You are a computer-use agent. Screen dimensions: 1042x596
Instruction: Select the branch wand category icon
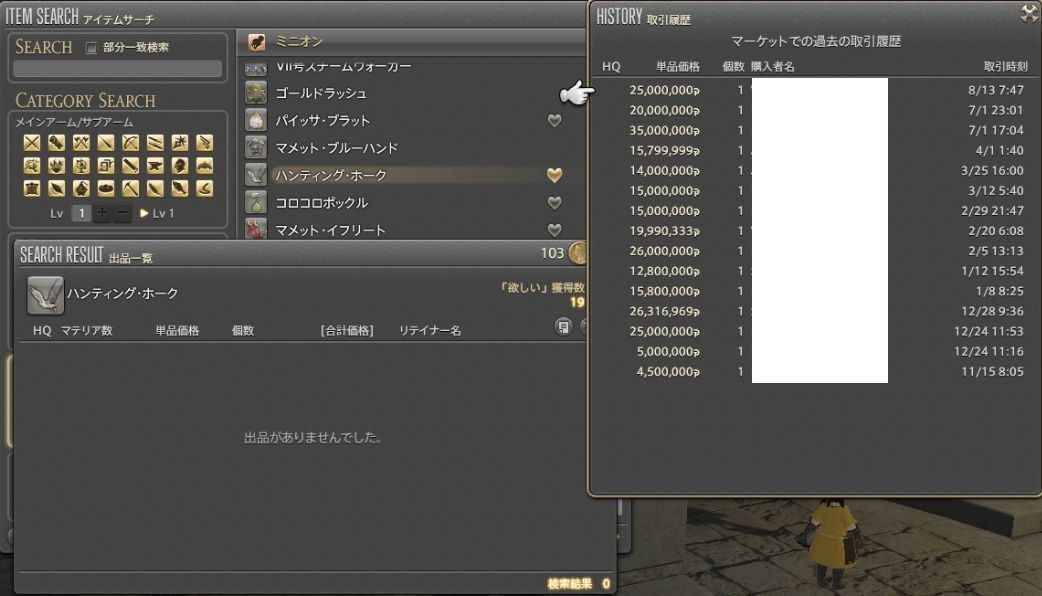point(31,165)
